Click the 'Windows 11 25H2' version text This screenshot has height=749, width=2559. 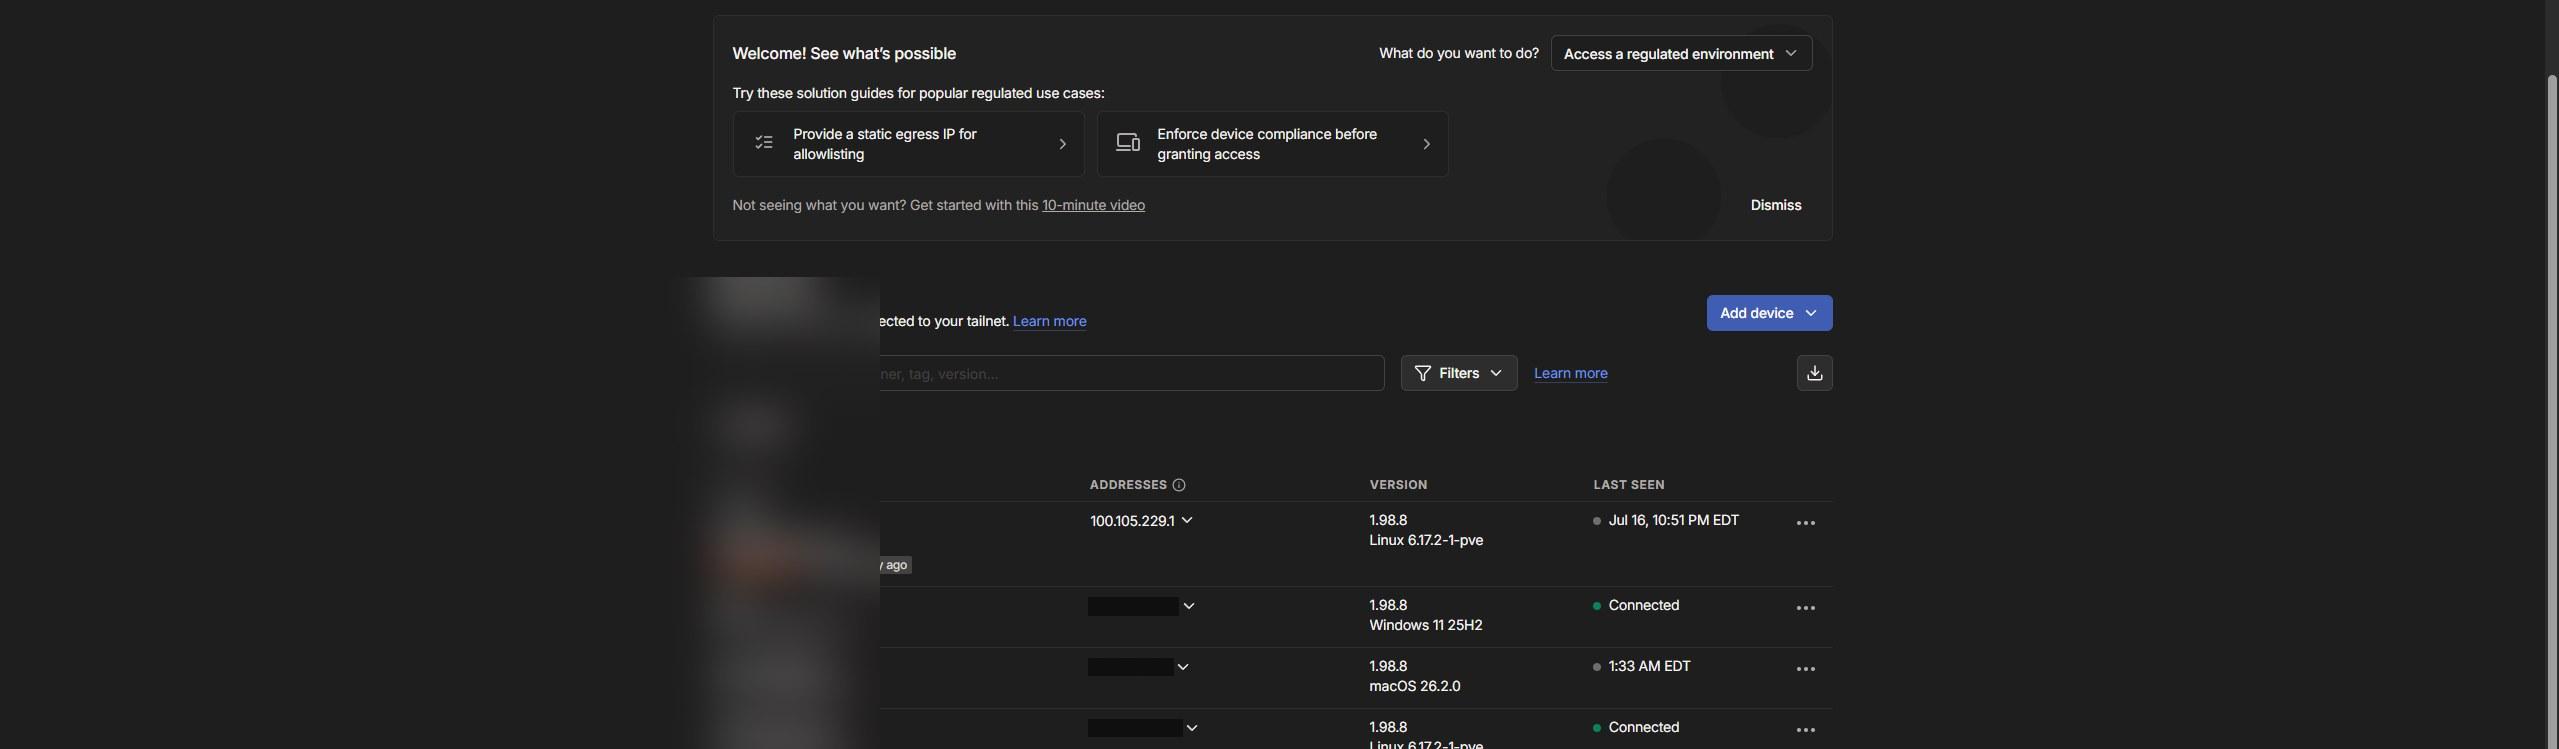click(1425, 625)
